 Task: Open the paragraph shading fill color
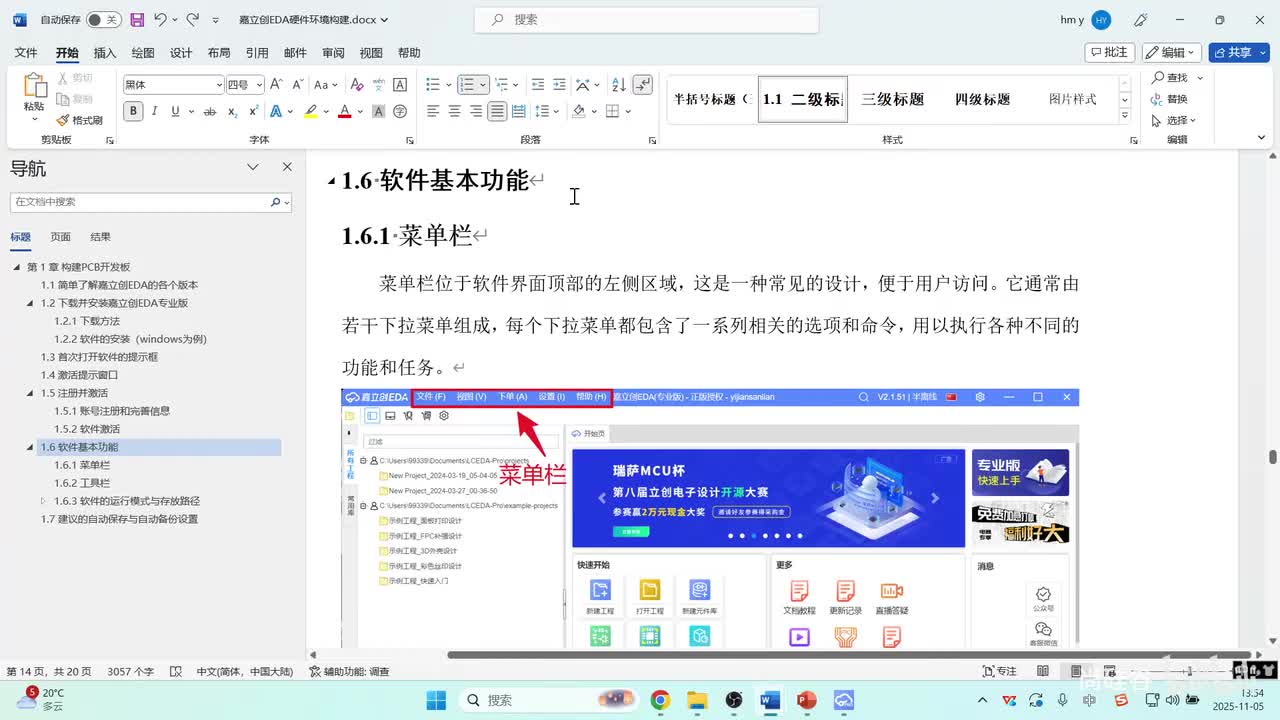tap(579, 111)
